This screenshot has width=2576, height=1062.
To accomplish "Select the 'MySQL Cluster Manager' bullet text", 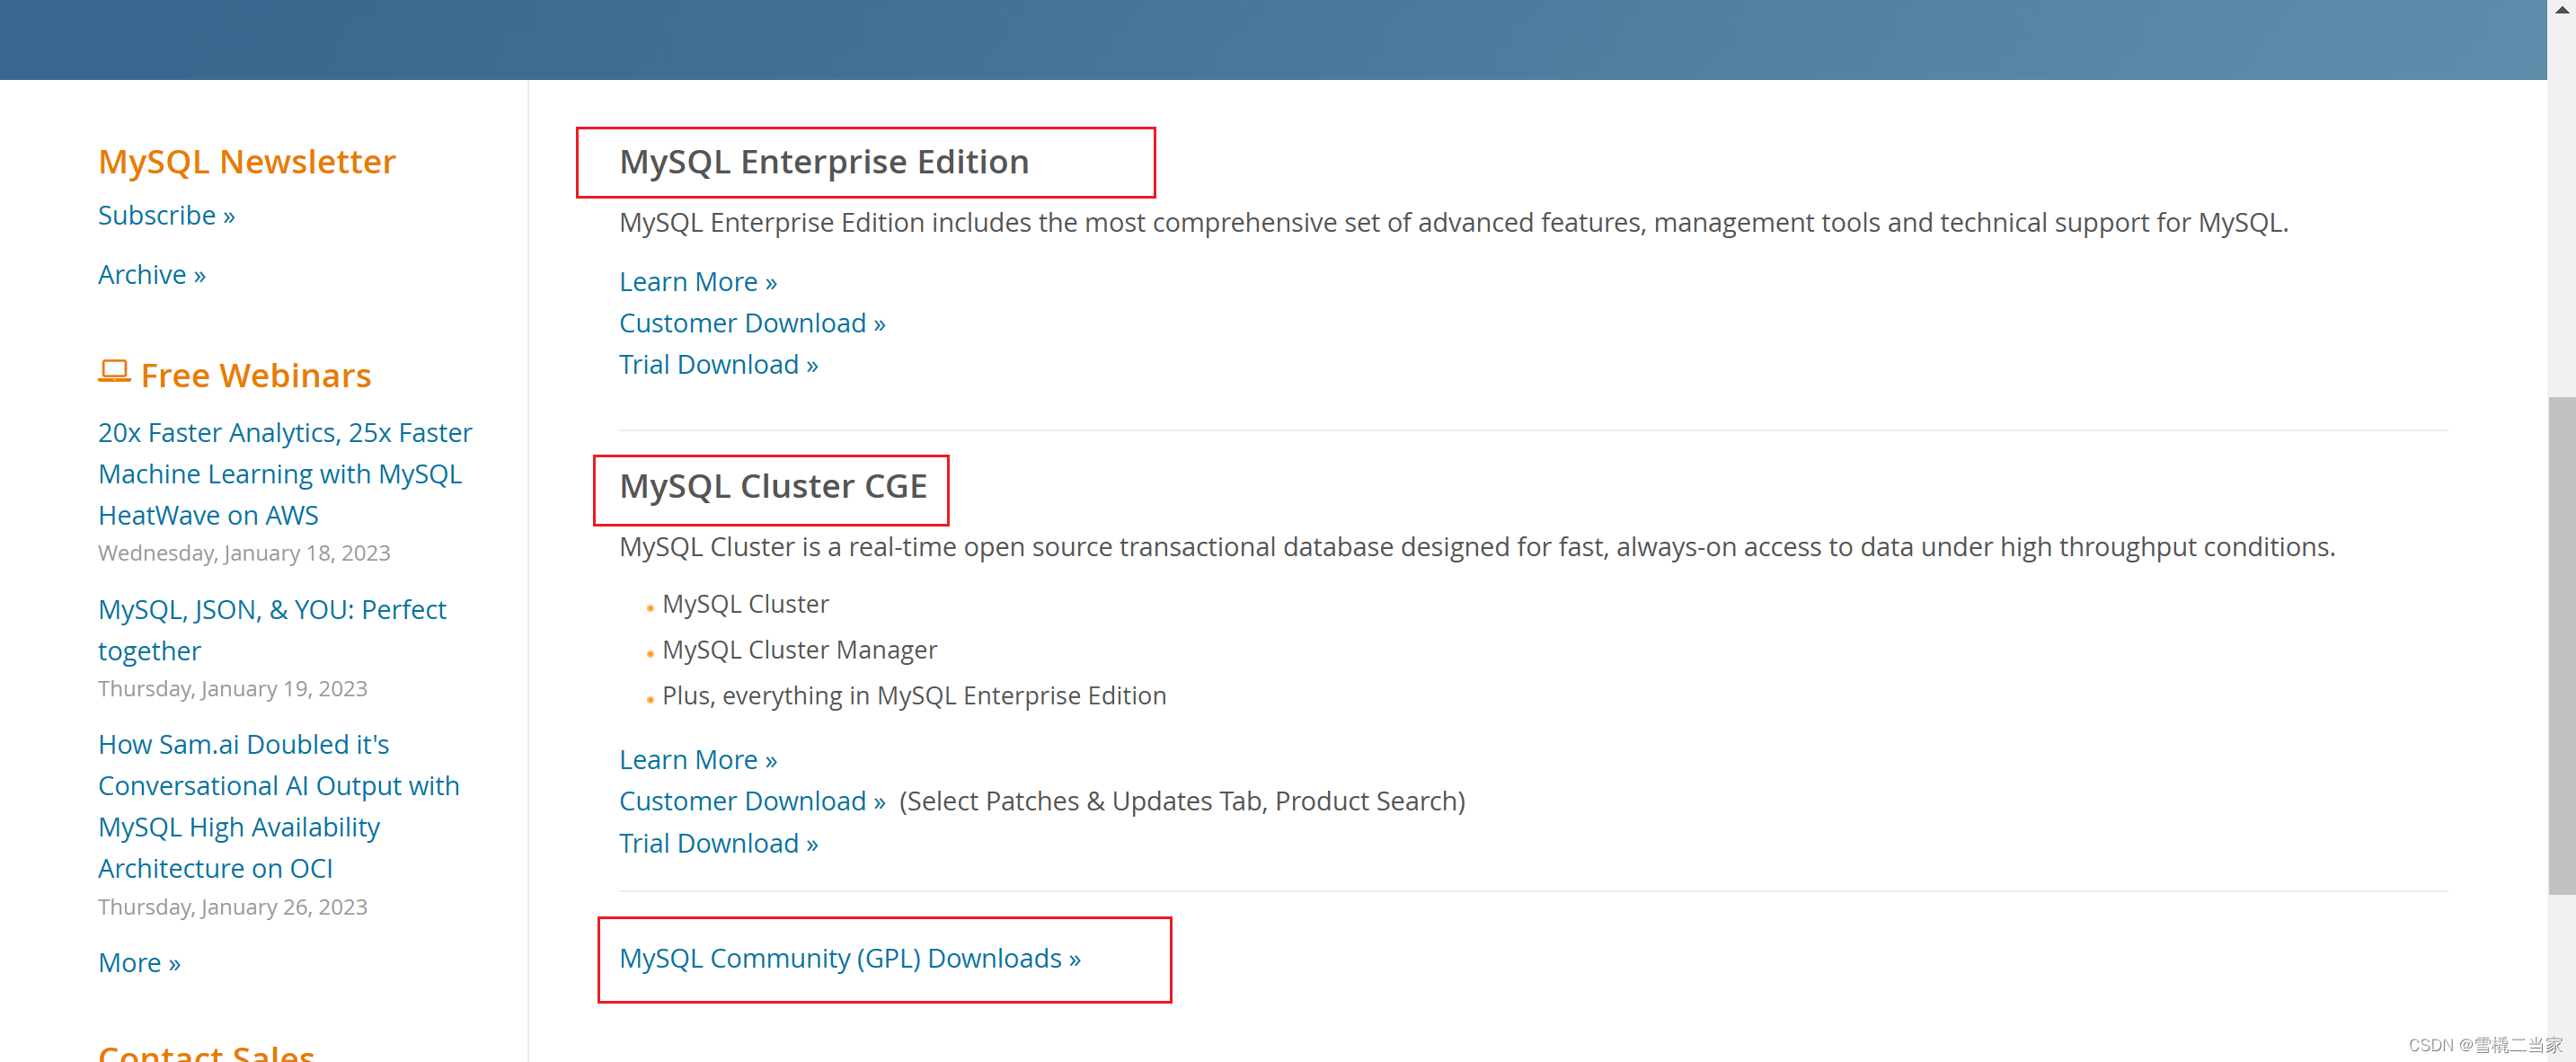I will [x=799, y=650].
